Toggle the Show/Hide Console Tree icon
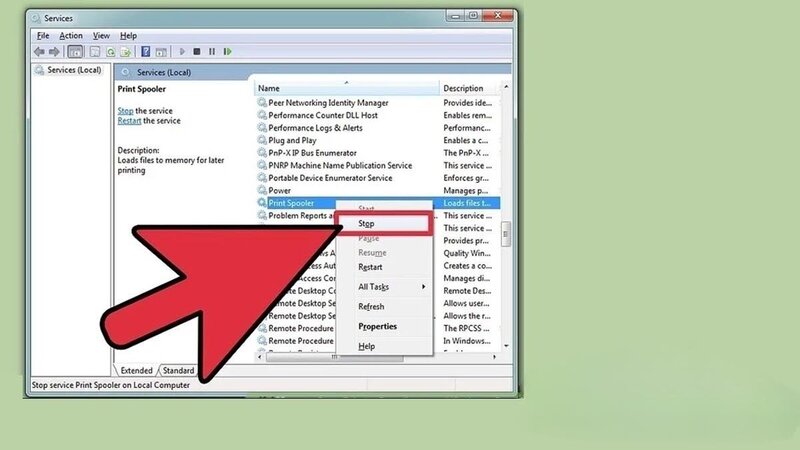800x450 pixels. [75, 52]
